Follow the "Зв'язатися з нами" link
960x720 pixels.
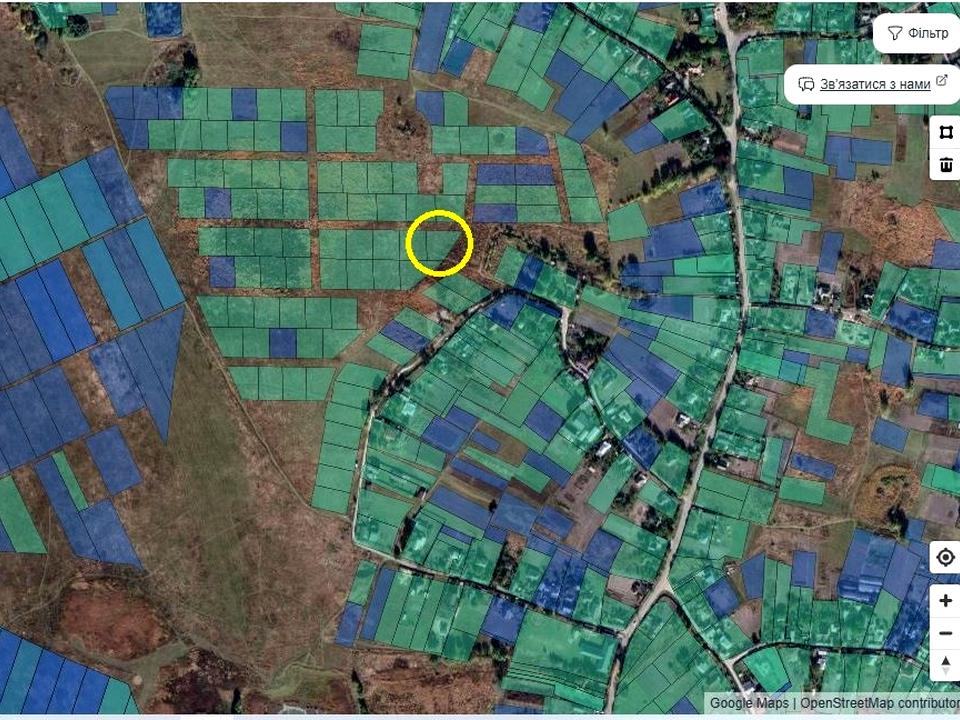click(x=875, y=84)
